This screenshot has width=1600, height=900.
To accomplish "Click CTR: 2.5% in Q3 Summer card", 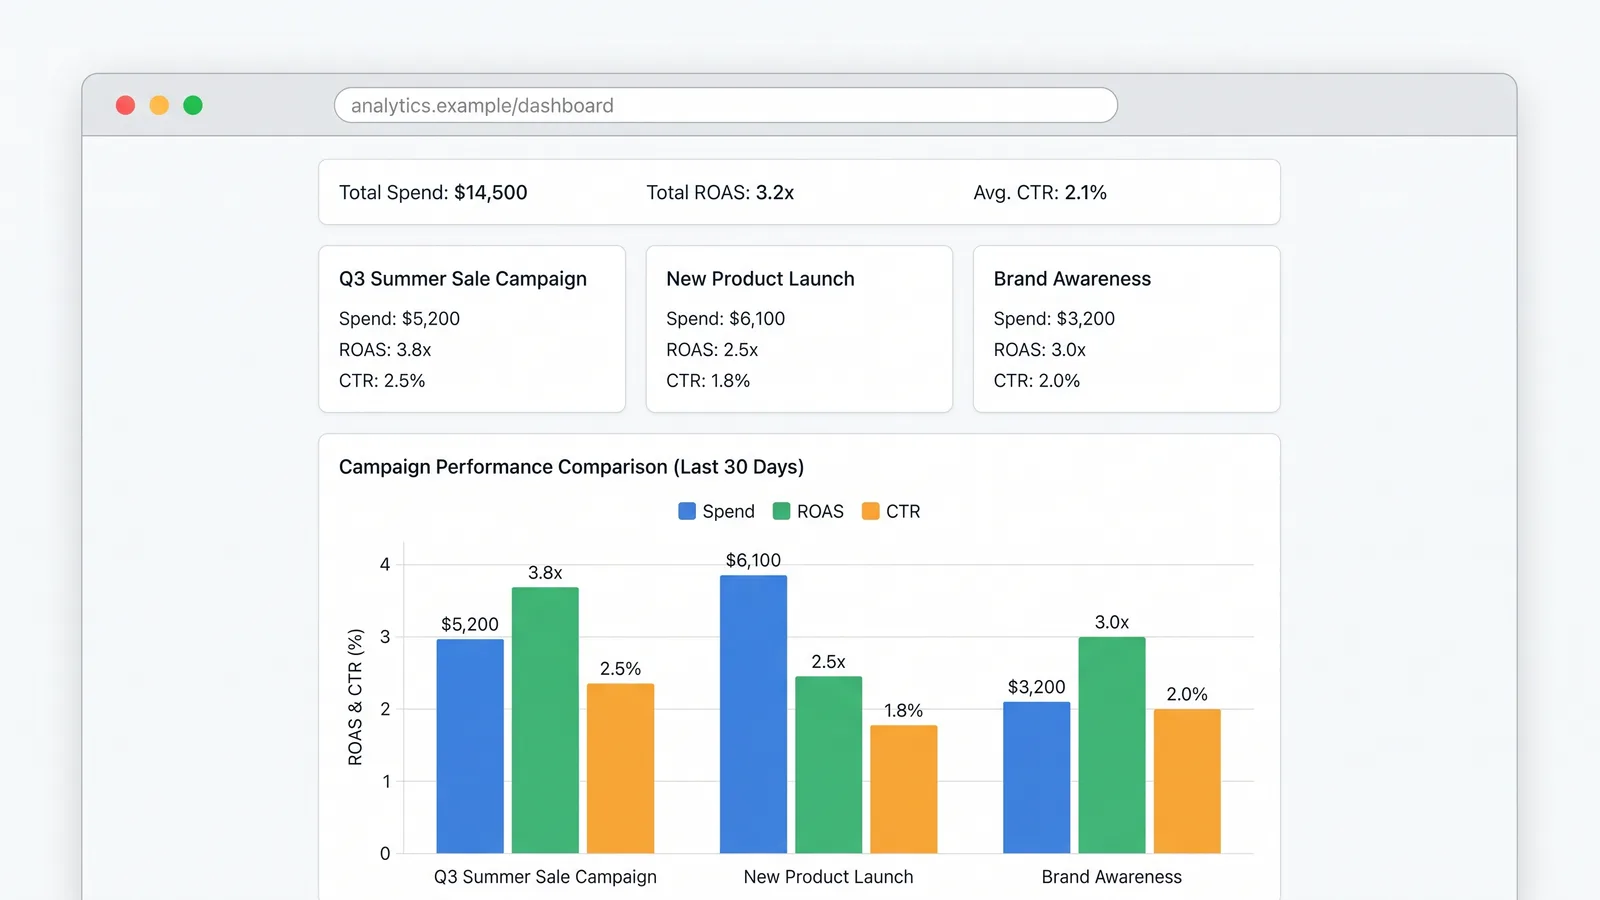I will [382, 380].
